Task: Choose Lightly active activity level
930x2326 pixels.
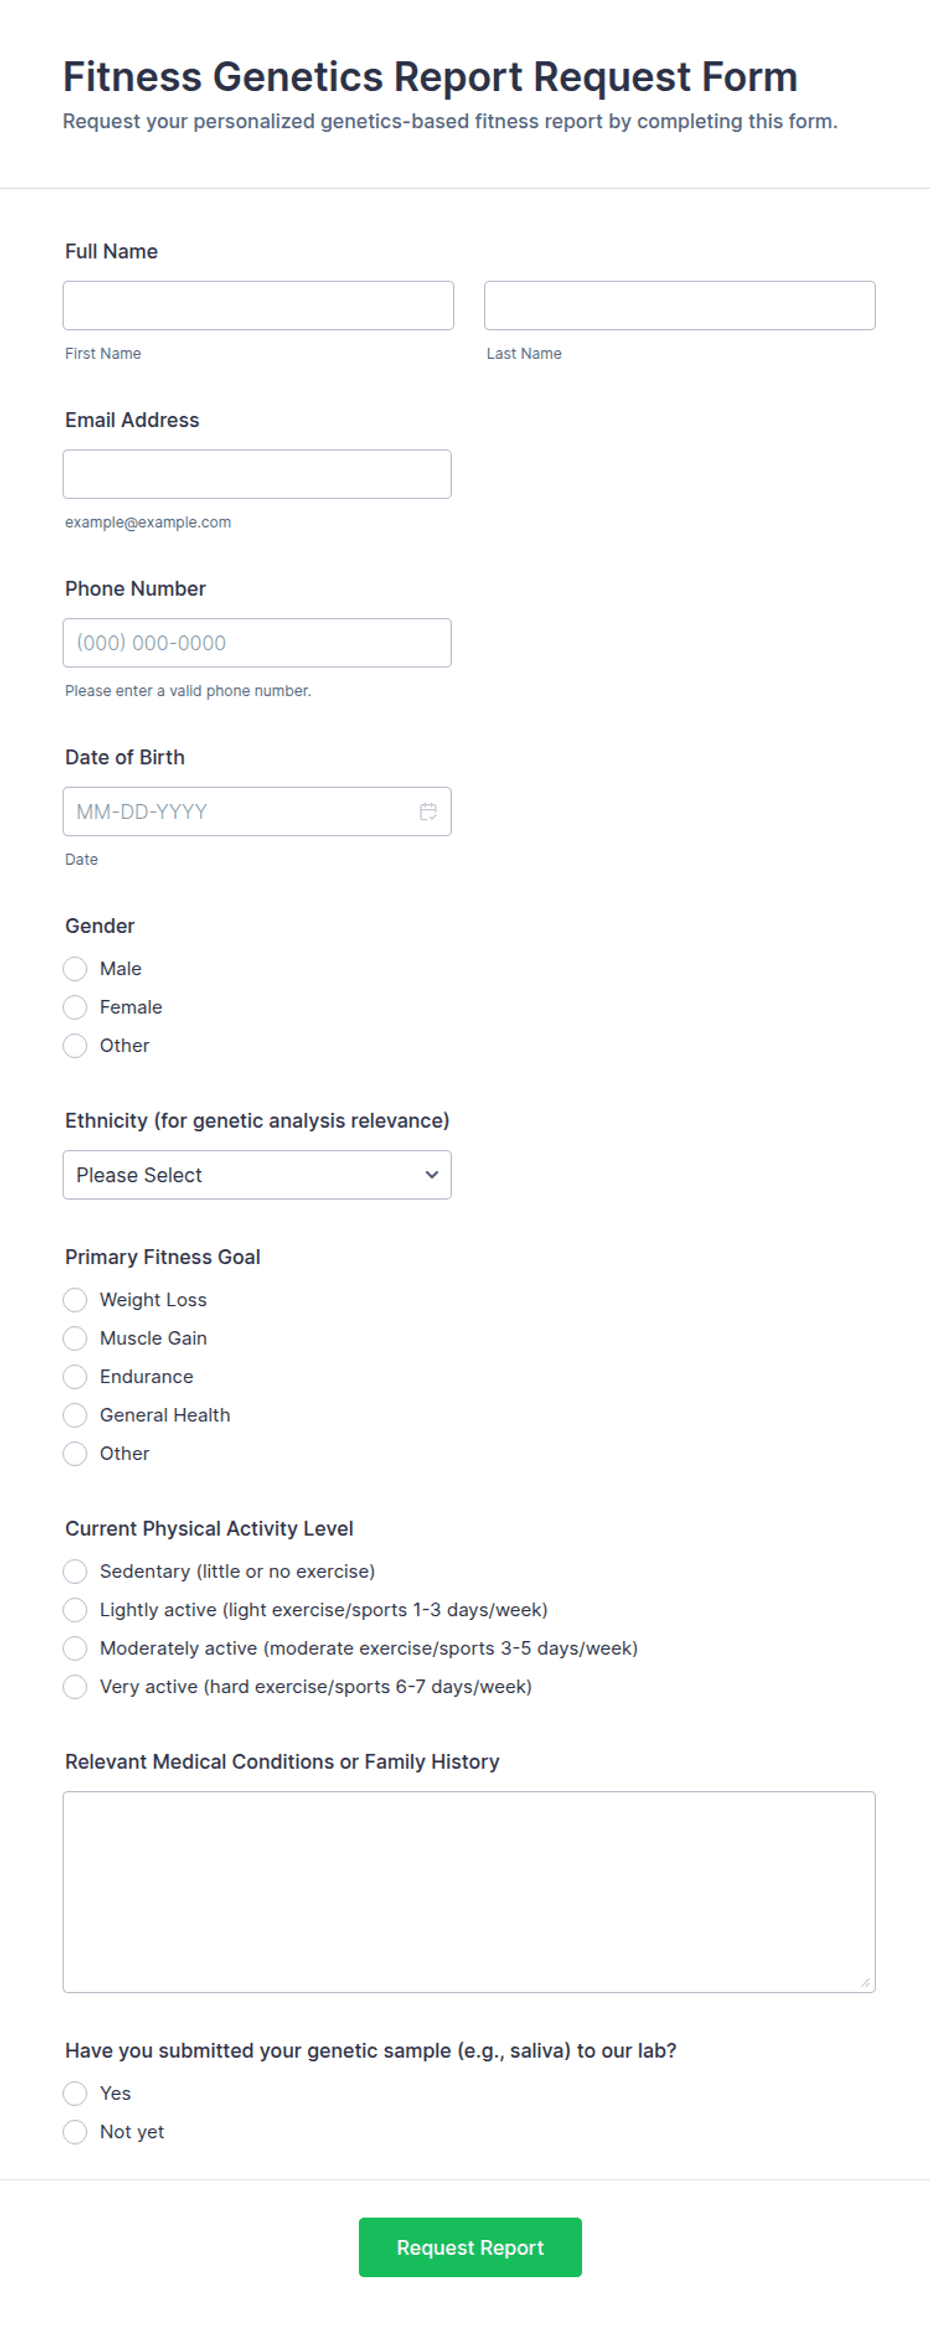Action: [75, 1609]
